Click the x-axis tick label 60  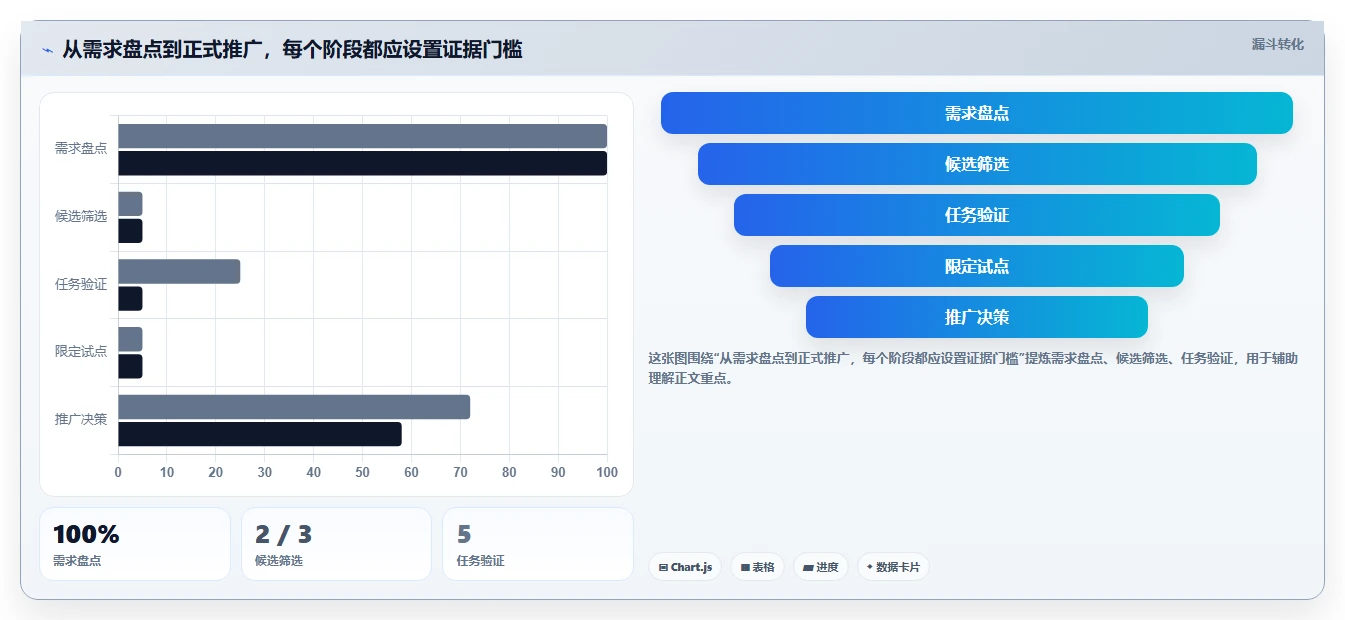pos(411,473)
